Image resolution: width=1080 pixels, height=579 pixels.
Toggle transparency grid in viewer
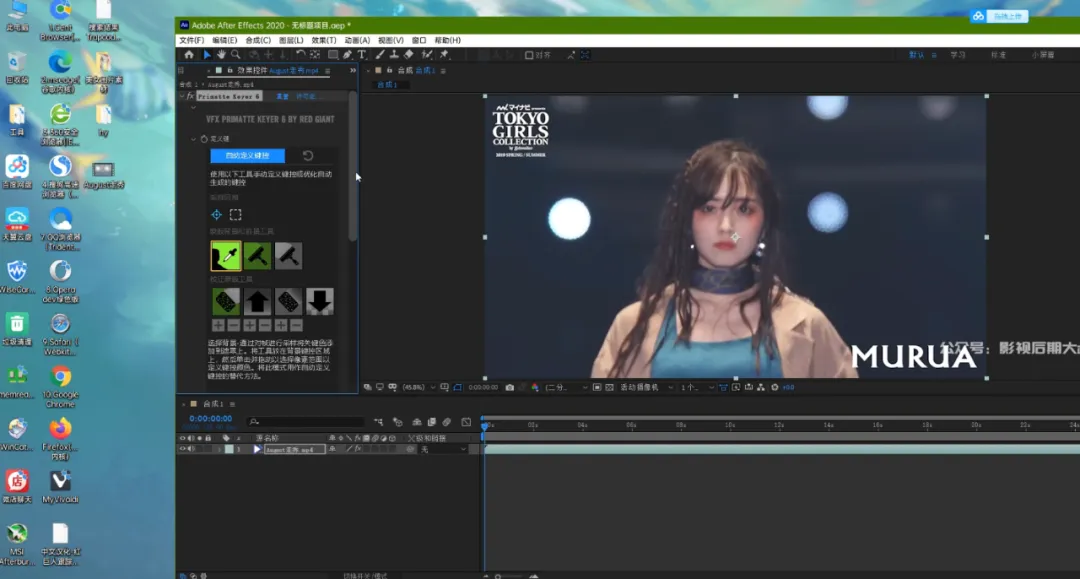610,388
